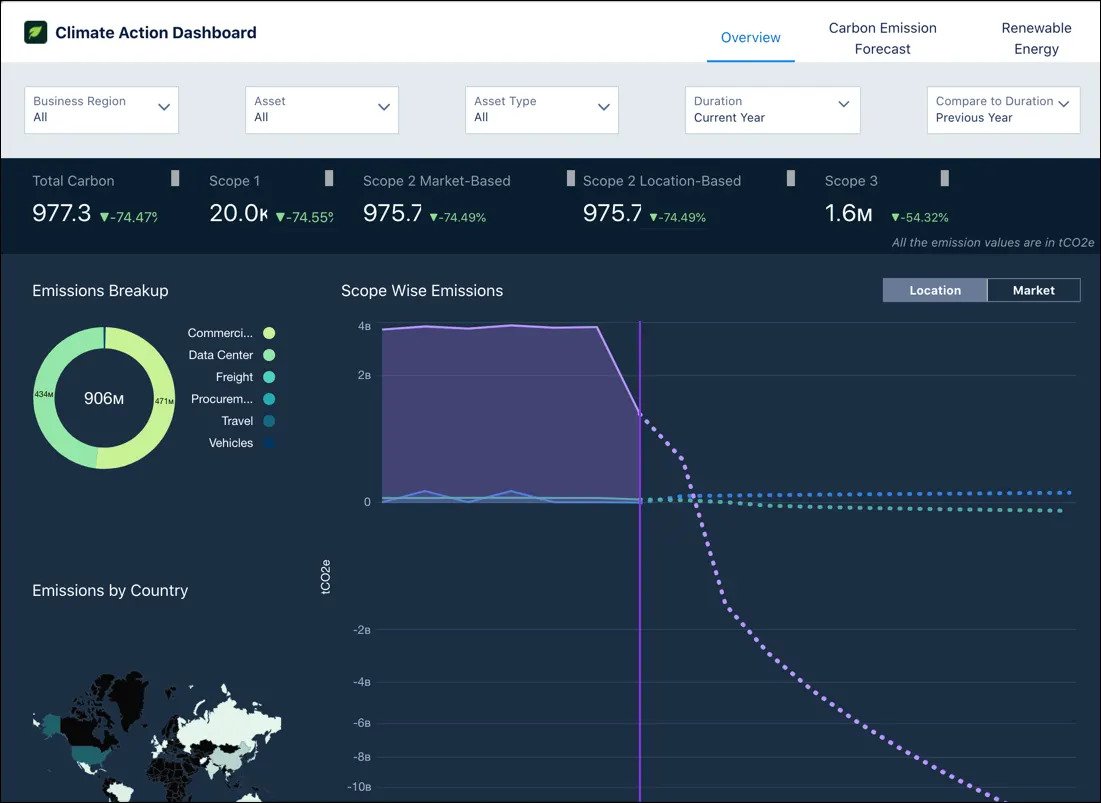
Task: Toggle the Vehicles series visibility
Action: pos(268,443)
